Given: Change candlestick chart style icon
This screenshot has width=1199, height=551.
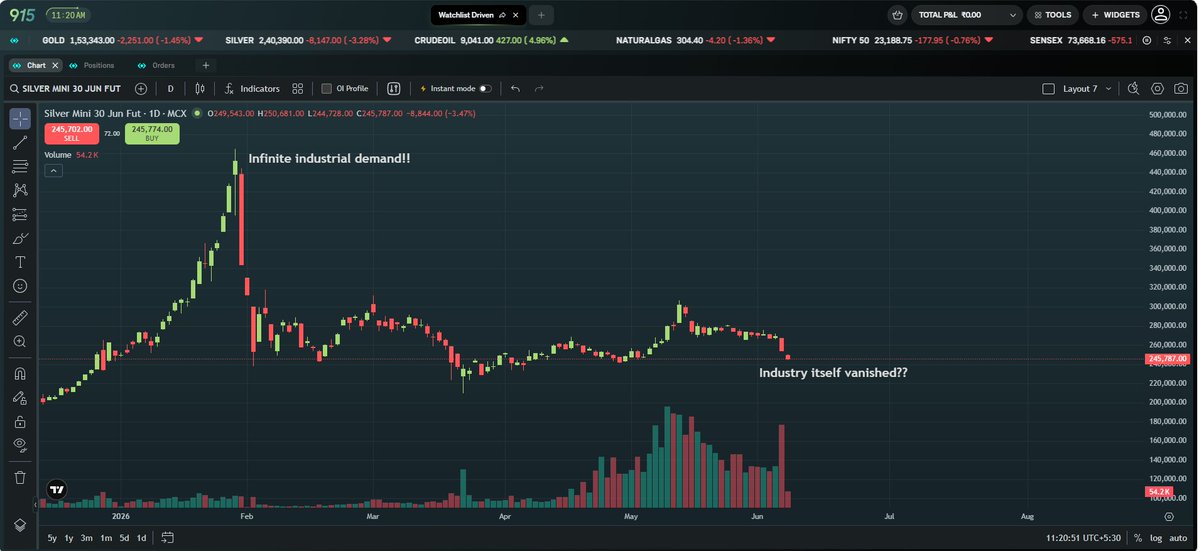Looking at the screenshot, I should (200, 89).
